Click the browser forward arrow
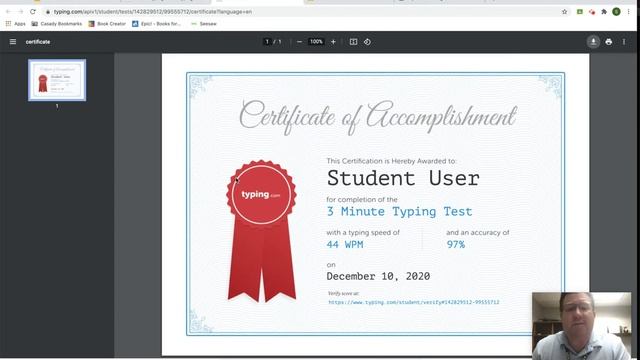The height and width of the screenshot is (360, 640). (x=20, y=11)
